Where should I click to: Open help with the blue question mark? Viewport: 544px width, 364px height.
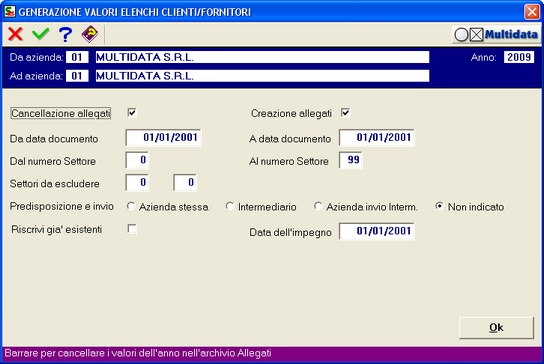click(x=65, y=34)
